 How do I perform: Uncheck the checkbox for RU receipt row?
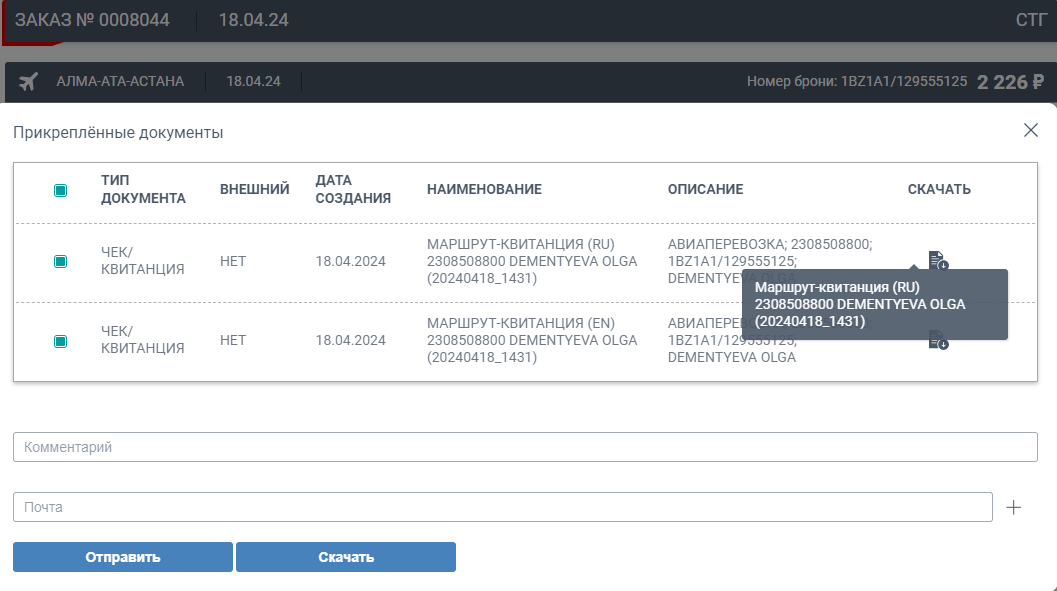click(60, 261)
